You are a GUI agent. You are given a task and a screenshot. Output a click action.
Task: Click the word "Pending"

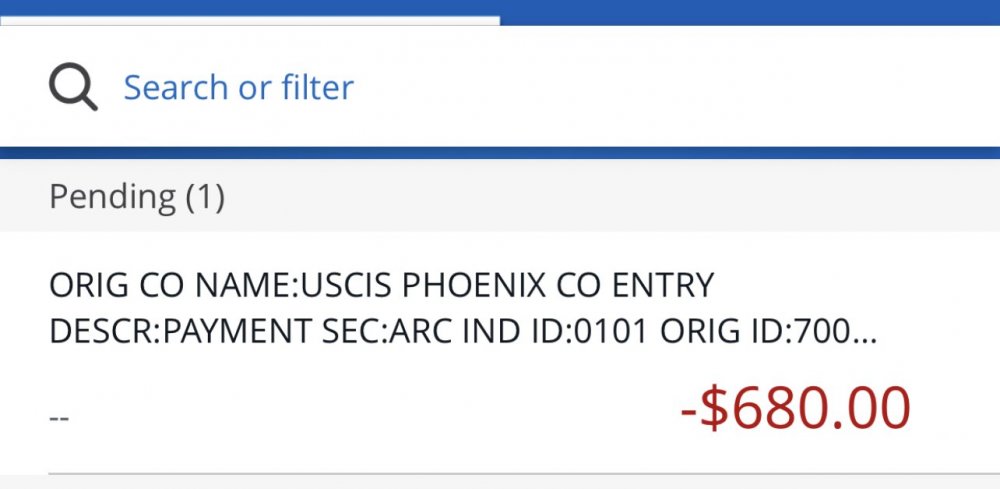(113, 196)
